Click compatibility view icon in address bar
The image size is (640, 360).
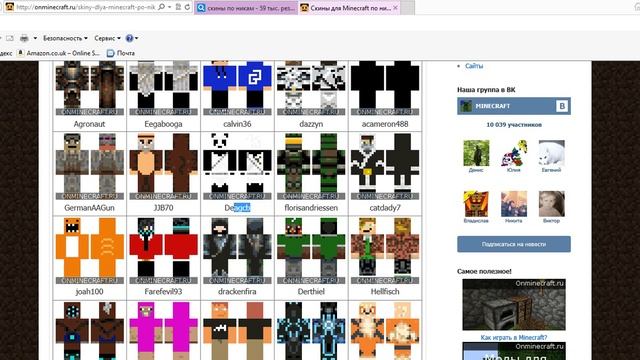coord(178,7)
